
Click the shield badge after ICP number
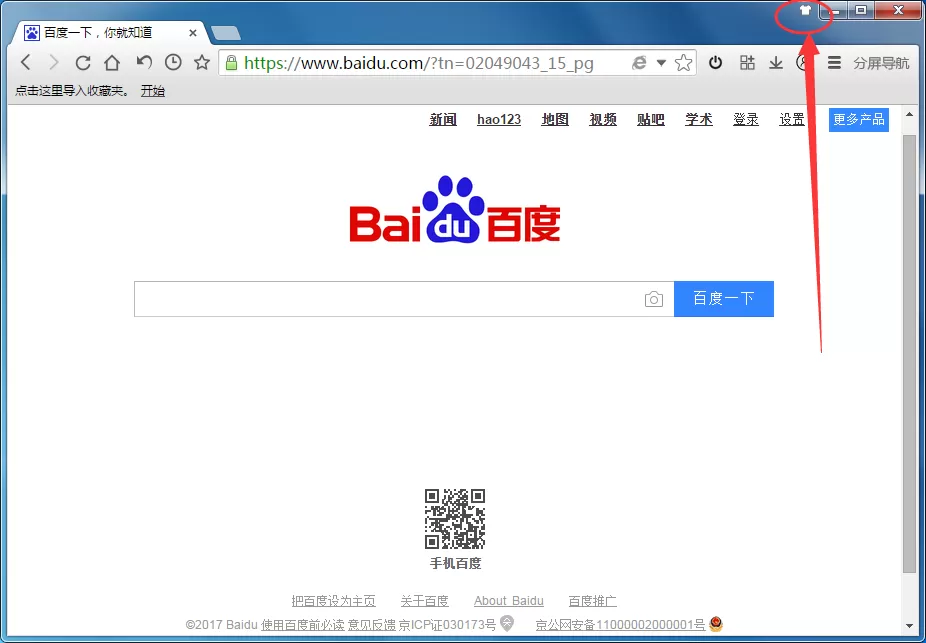click(x=507, y=623)
